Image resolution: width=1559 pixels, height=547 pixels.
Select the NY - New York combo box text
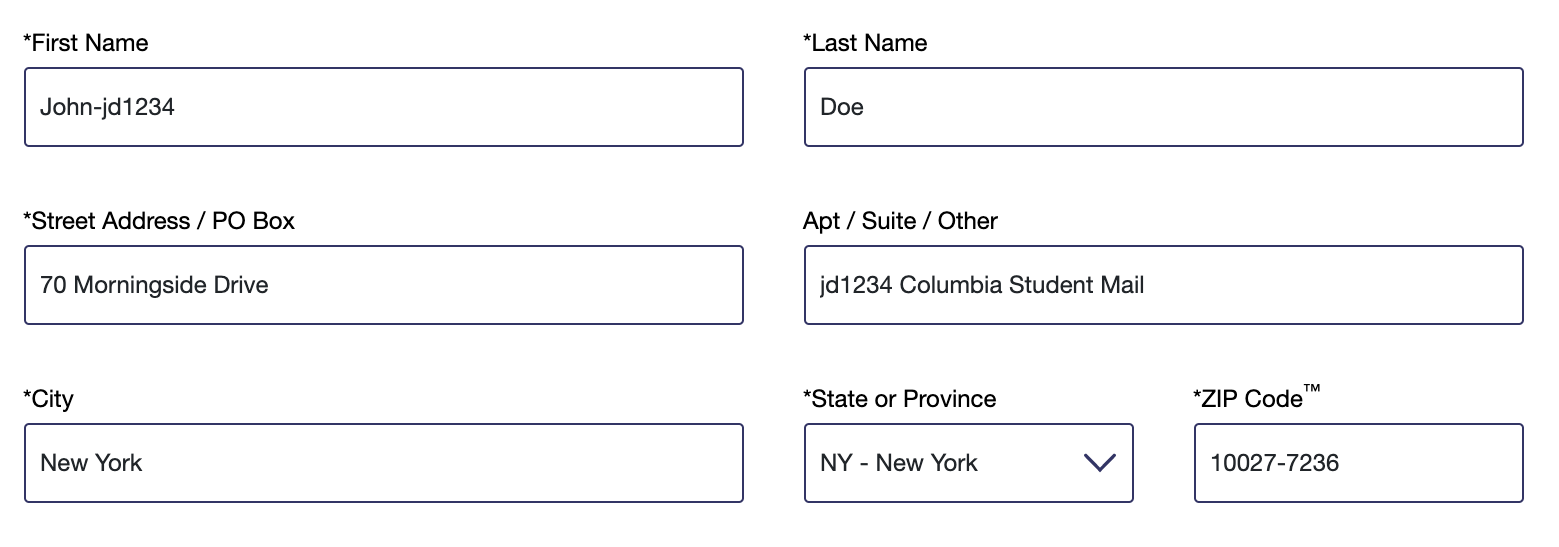coord(899,463)
